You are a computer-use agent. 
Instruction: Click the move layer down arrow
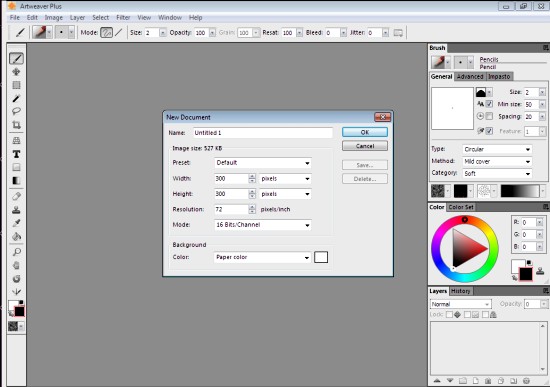point(450,381)
